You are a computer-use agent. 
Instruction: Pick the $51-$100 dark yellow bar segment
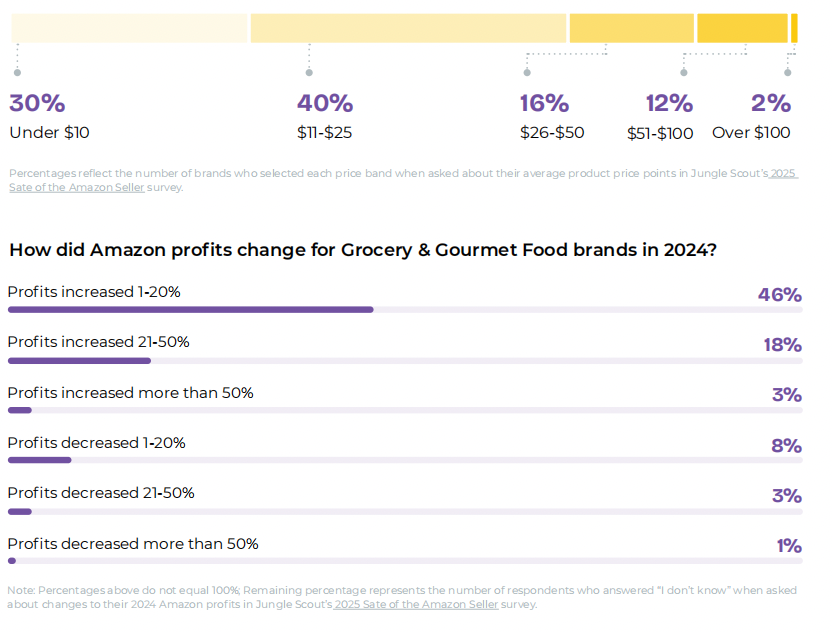tap(742, 28)
